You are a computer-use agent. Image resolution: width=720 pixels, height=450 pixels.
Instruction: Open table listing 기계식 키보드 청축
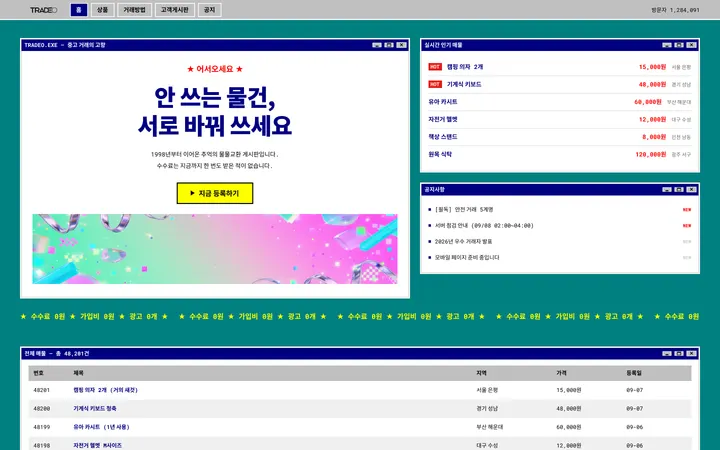(95, 408)
